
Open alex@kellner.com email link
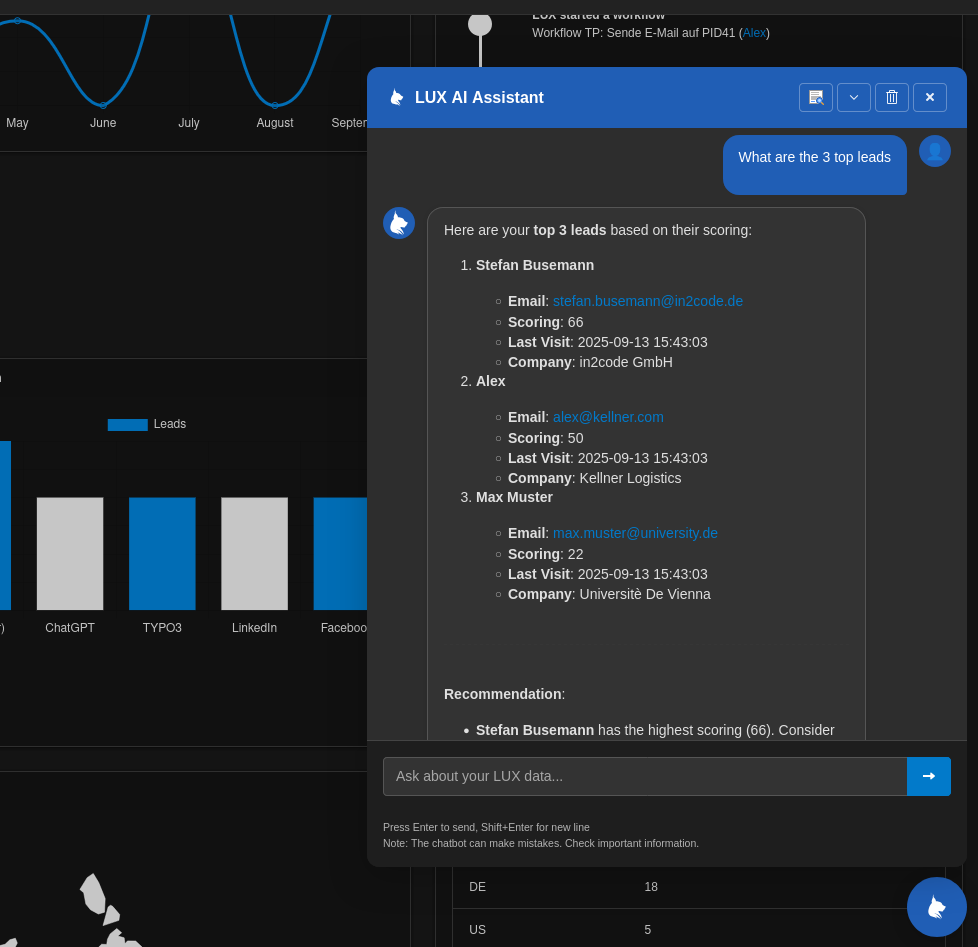pos(608,417)
